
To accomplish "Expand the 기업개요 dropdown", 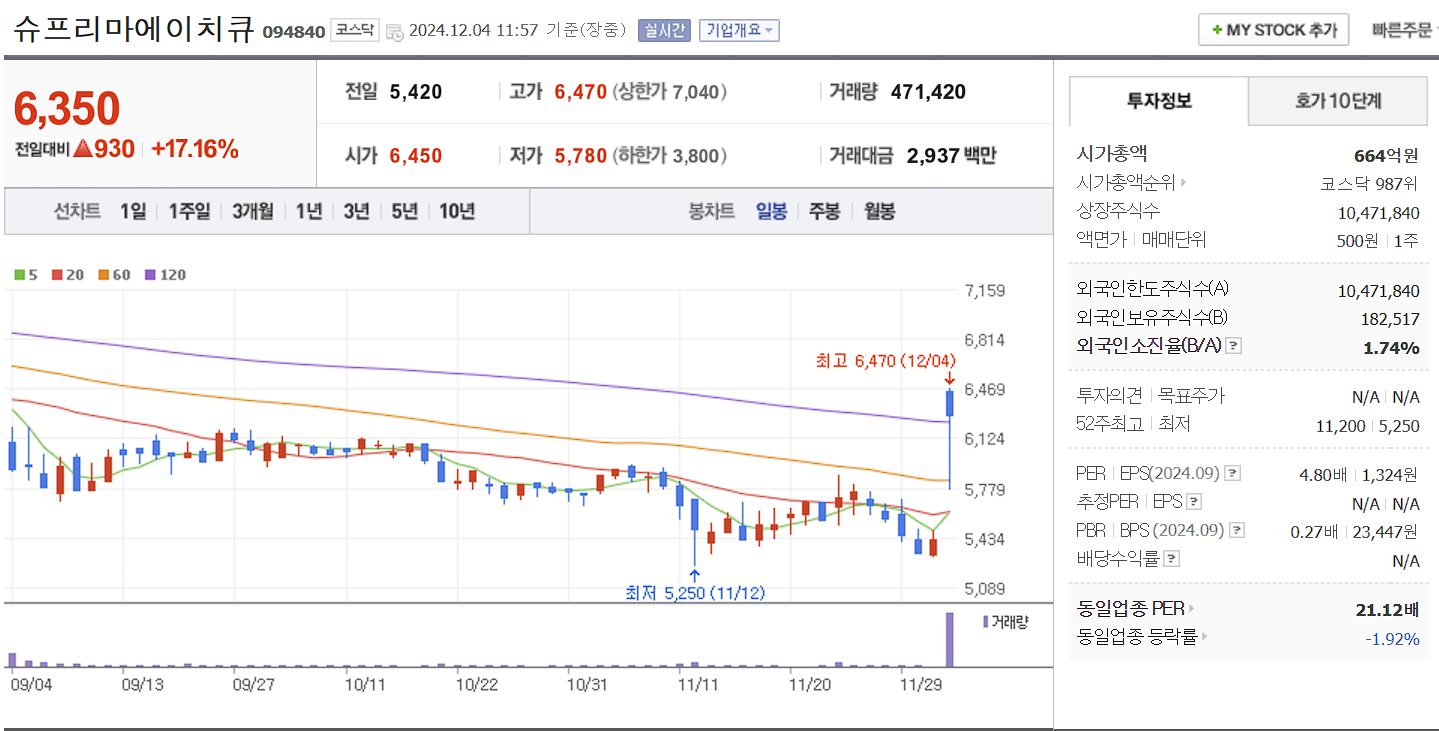I will coord(739,30).
